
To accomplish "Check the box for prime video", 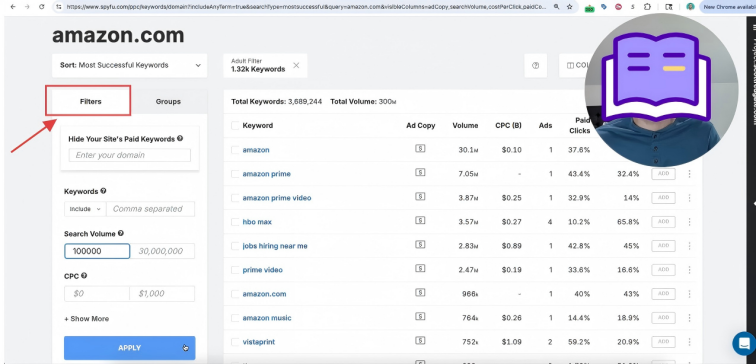I will (x=235, y=270).
